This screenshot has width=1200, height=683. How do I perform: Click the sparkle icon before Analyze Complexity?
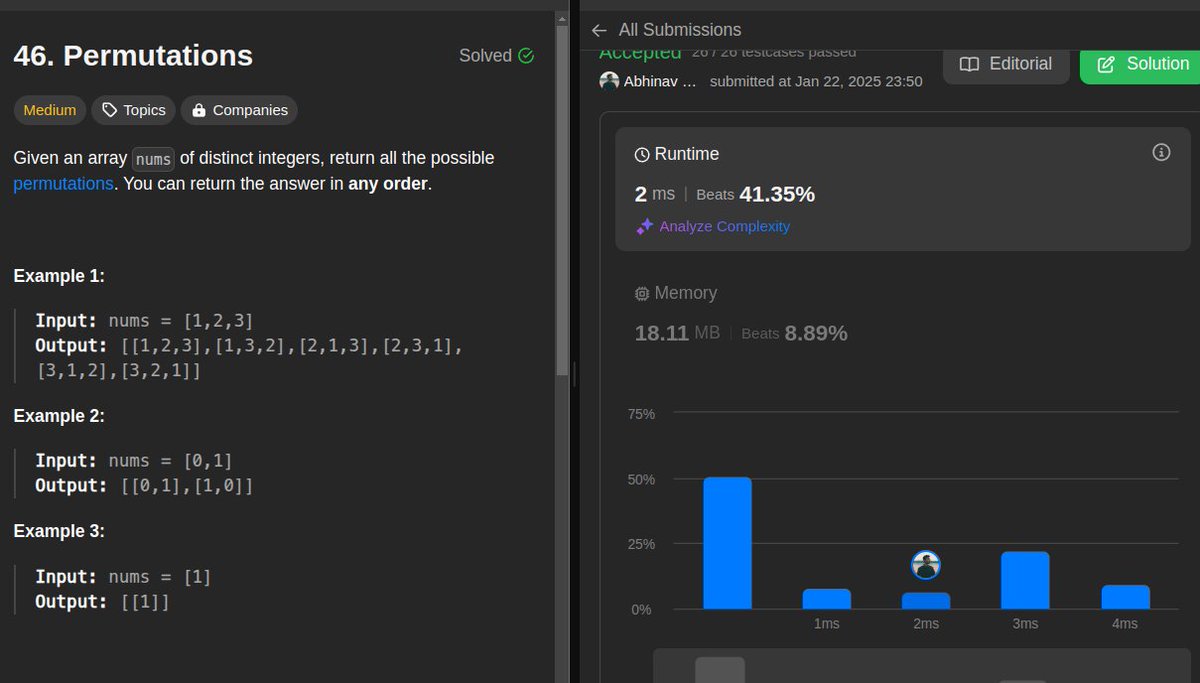point(643,226)
